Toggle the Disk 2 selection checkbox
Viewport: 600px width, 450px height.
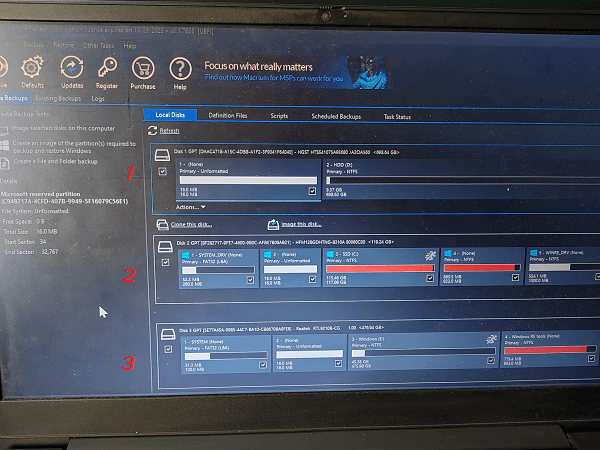coord(165,262)
